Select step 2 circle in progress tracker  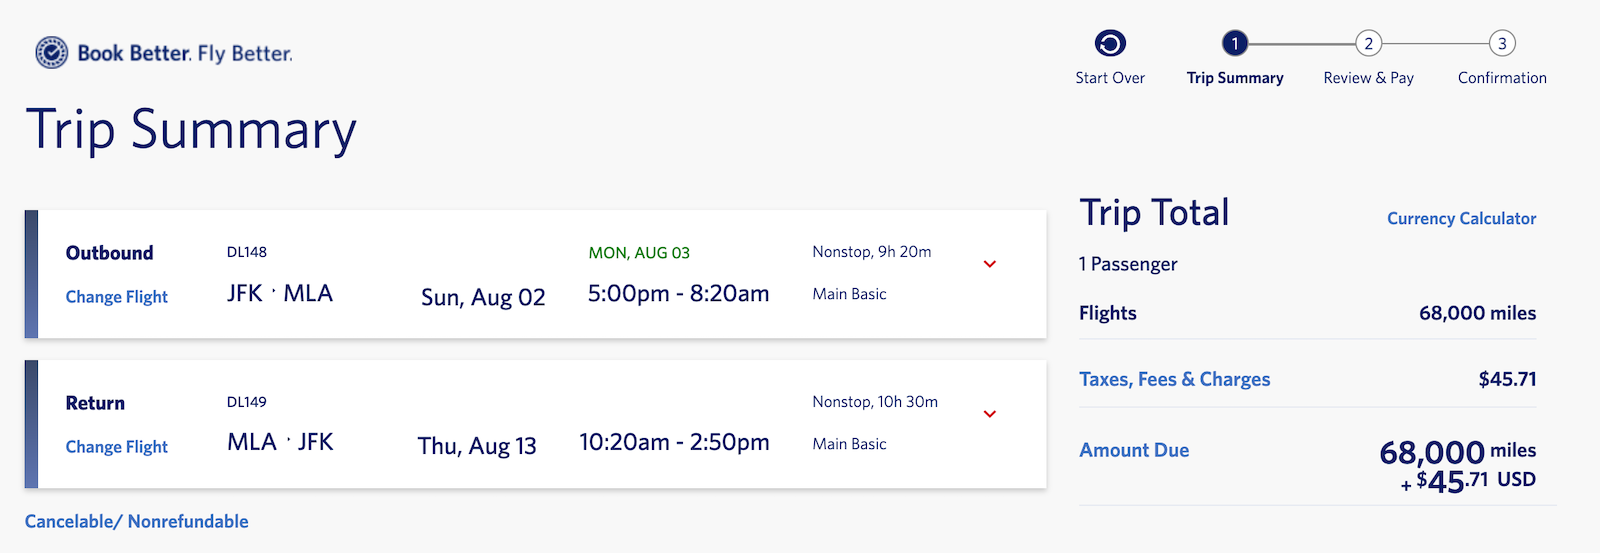[x=1369, y=43]
